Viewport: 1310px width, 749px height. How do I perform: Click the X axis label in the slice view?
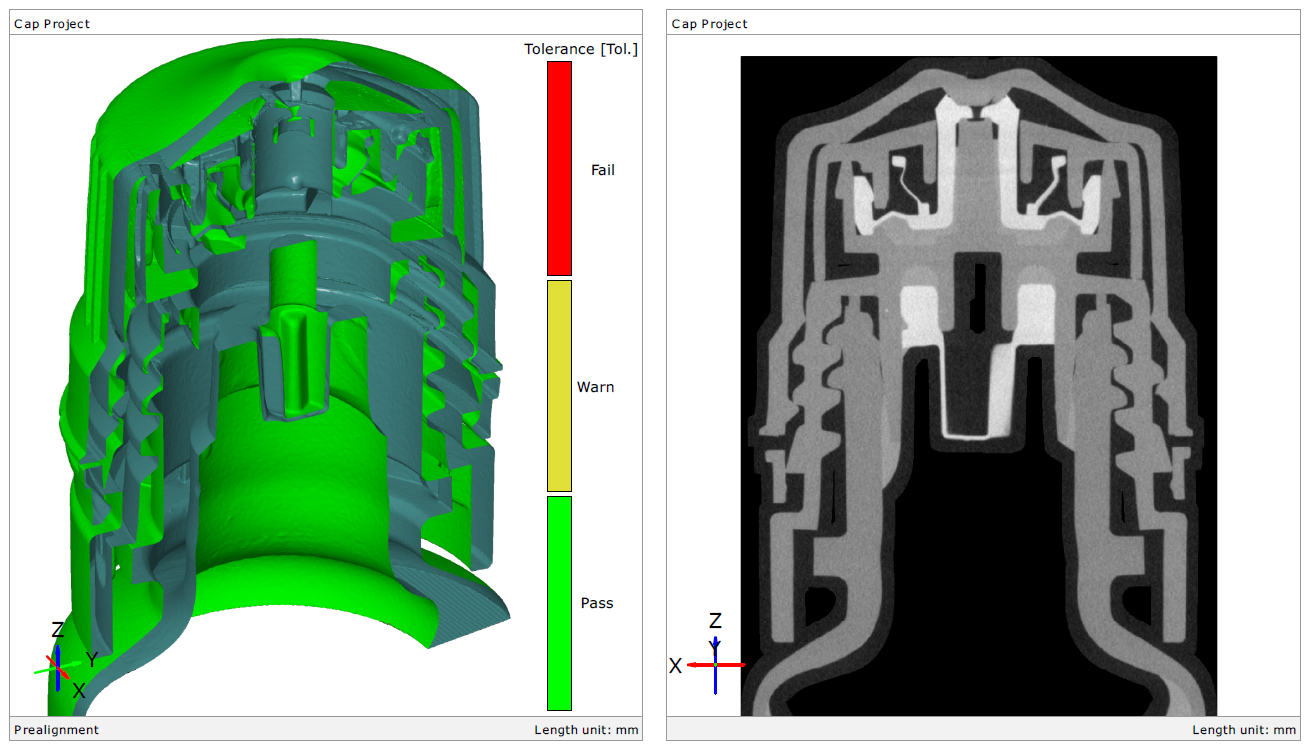pyautogui.click(x=675, y=666)
